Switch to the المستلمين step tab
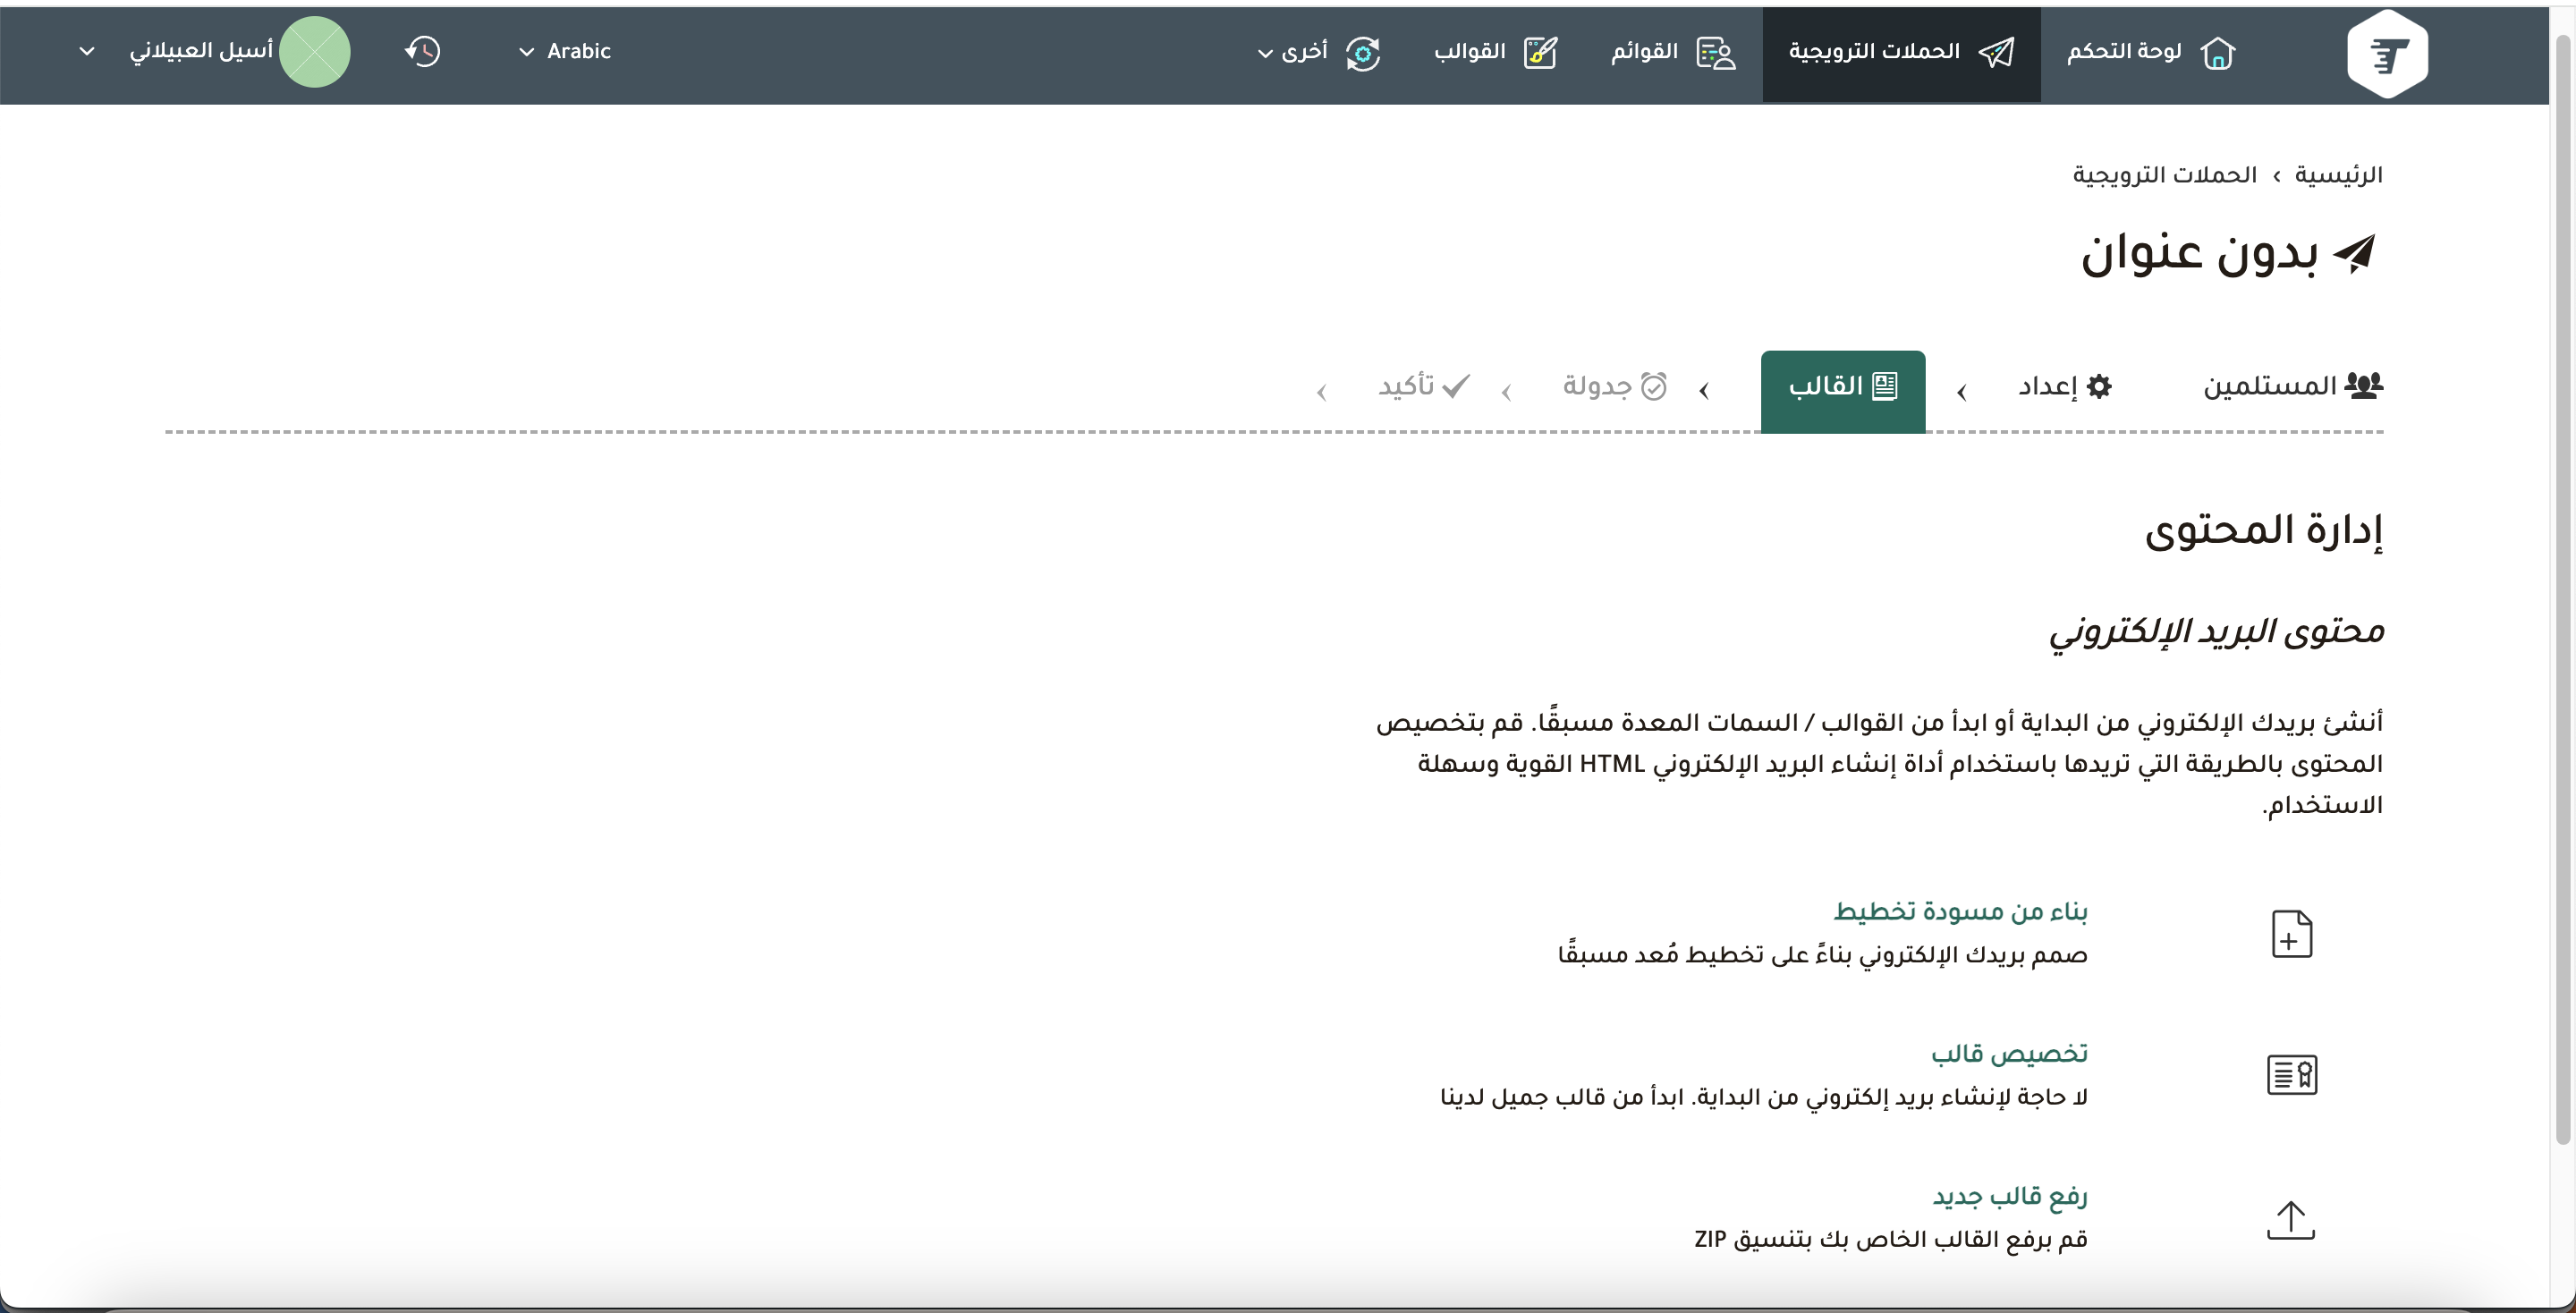 pos(2292,386)
